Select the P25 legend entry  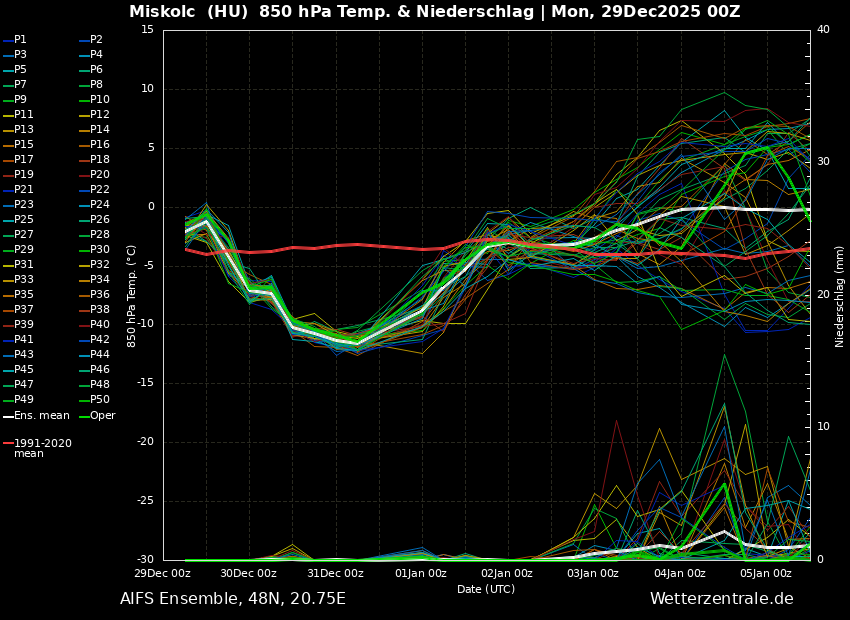[x=24, y=220]
